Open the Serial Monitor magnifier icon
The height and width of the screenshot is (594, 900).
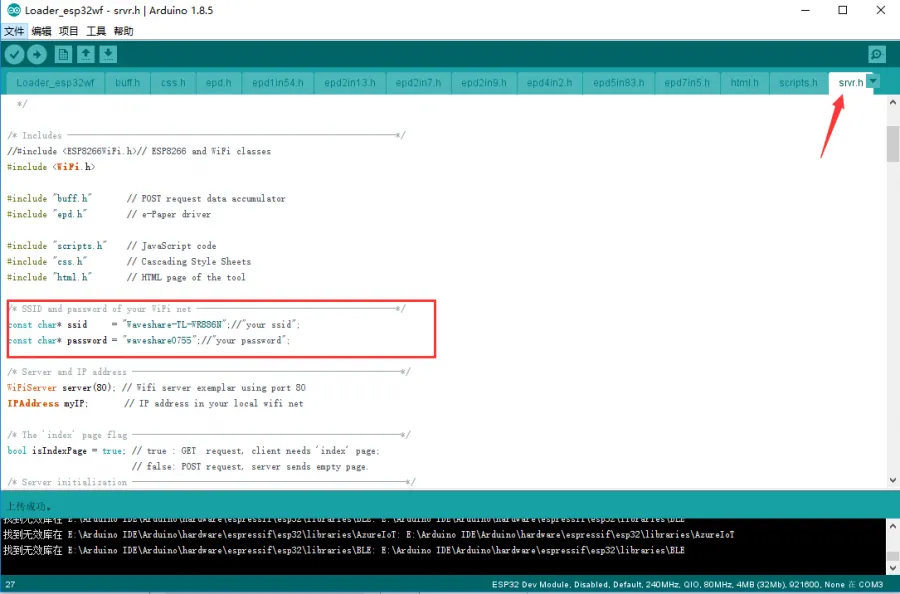(876, 55)
